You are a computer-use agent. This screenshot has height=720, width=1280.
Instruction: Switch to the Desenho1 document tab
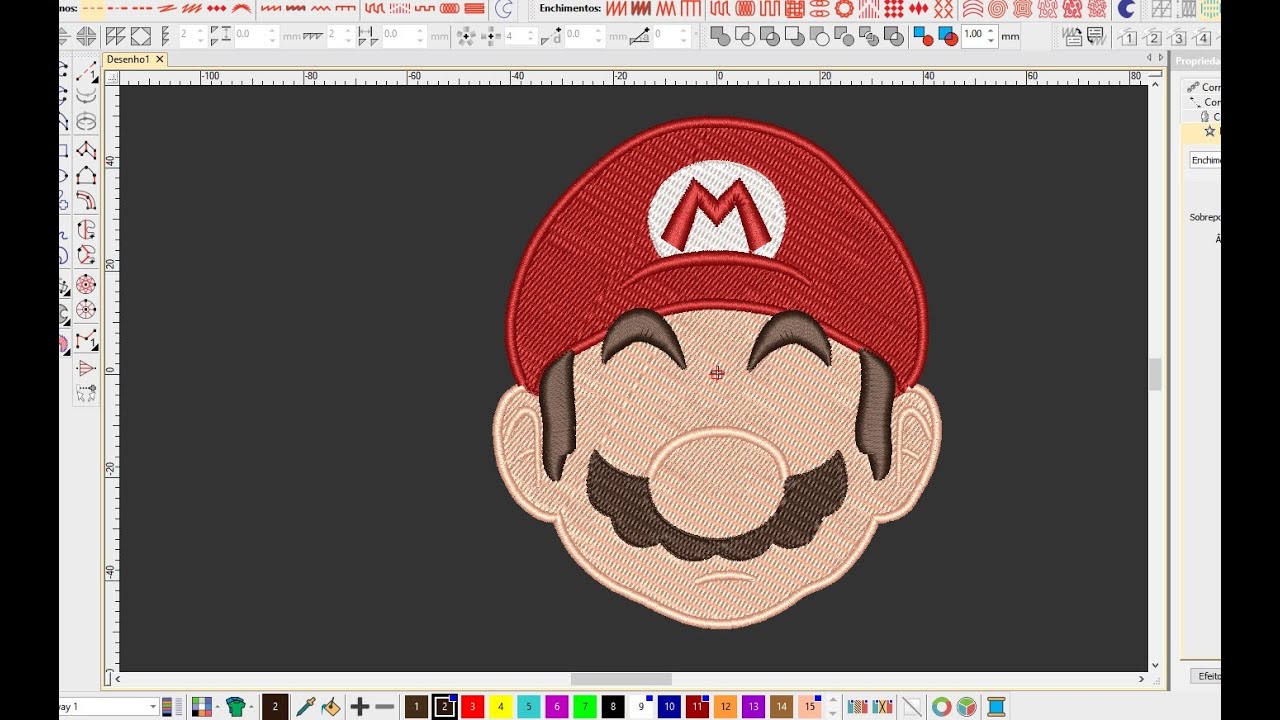(x=128, y=60)
